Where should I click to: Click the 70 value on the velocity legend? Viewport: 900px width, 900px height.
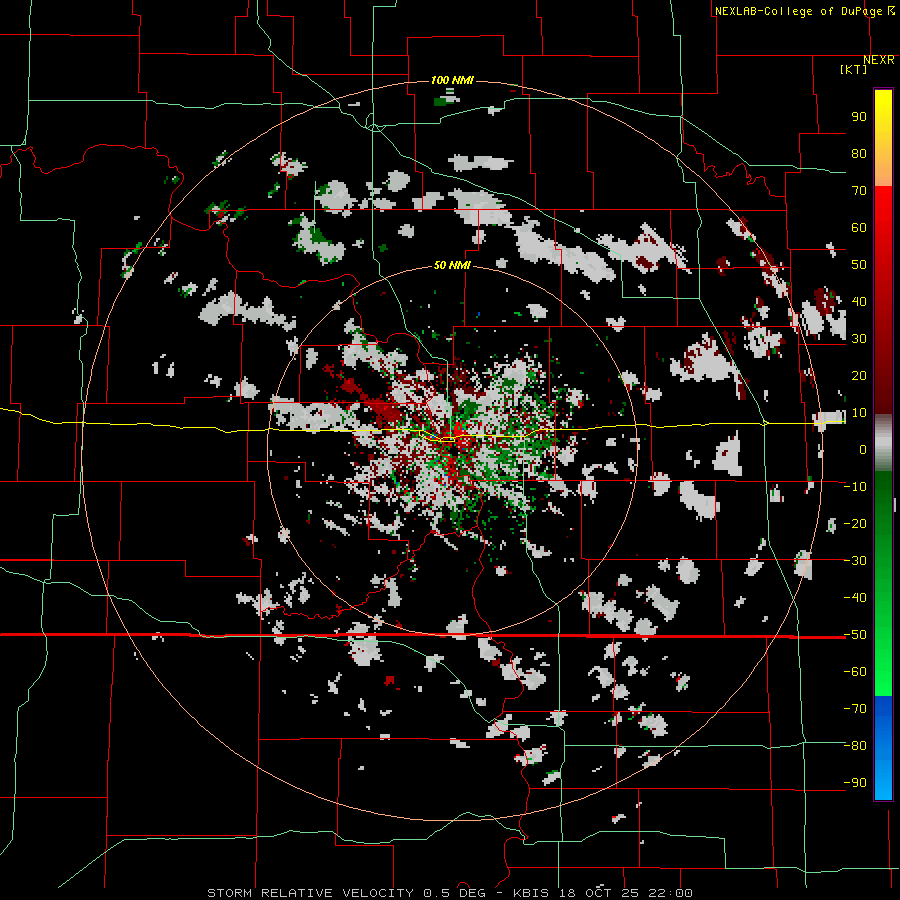point(859,191)
